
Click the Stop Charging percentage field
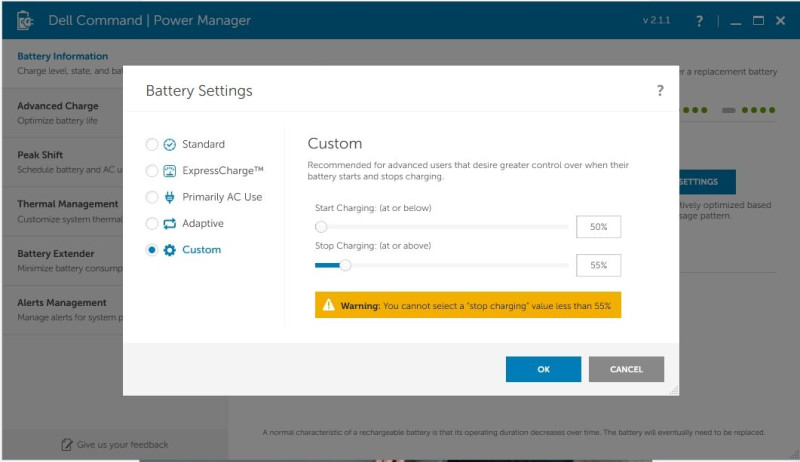click(598, 265)
